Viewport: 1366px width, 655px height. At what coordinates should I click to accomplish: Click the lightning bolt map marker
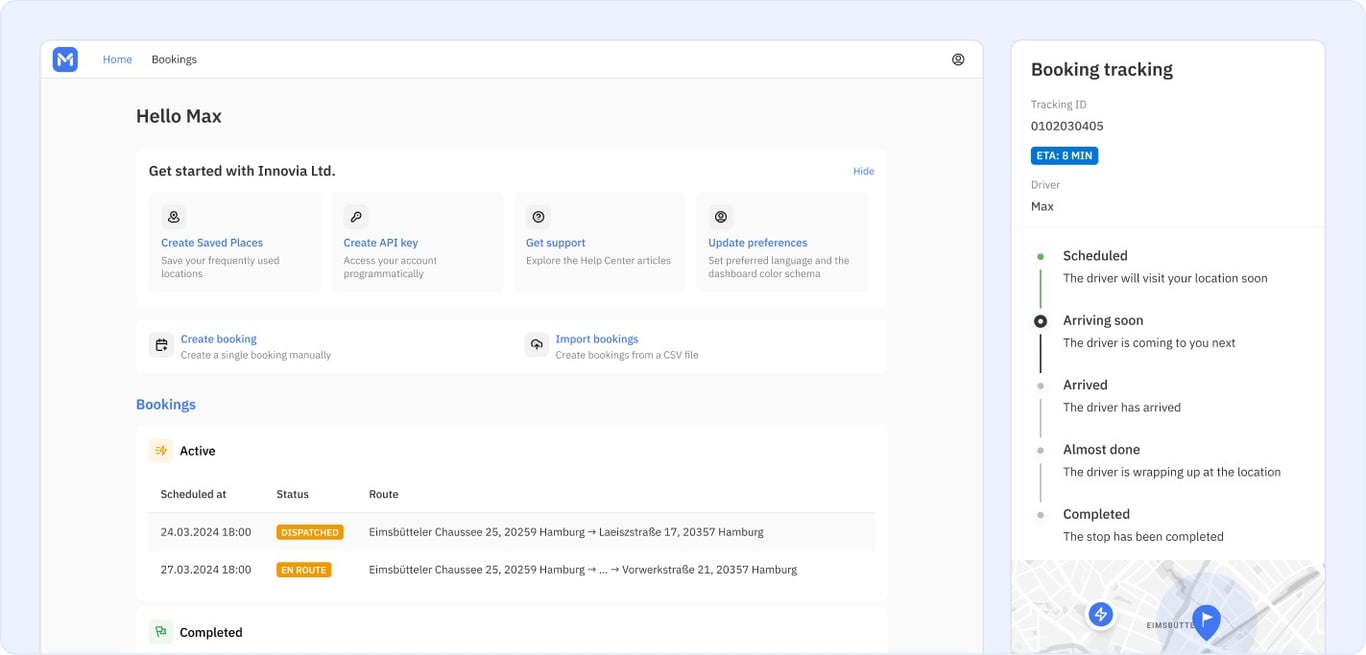[1101, 614]
